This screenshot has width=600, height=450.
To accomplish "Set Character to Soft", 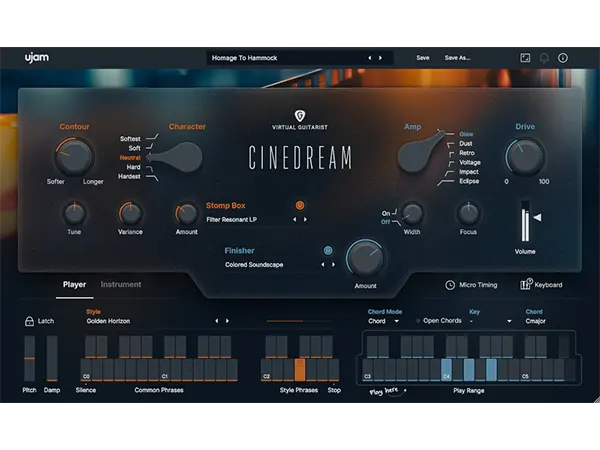I will pos(134,148).
